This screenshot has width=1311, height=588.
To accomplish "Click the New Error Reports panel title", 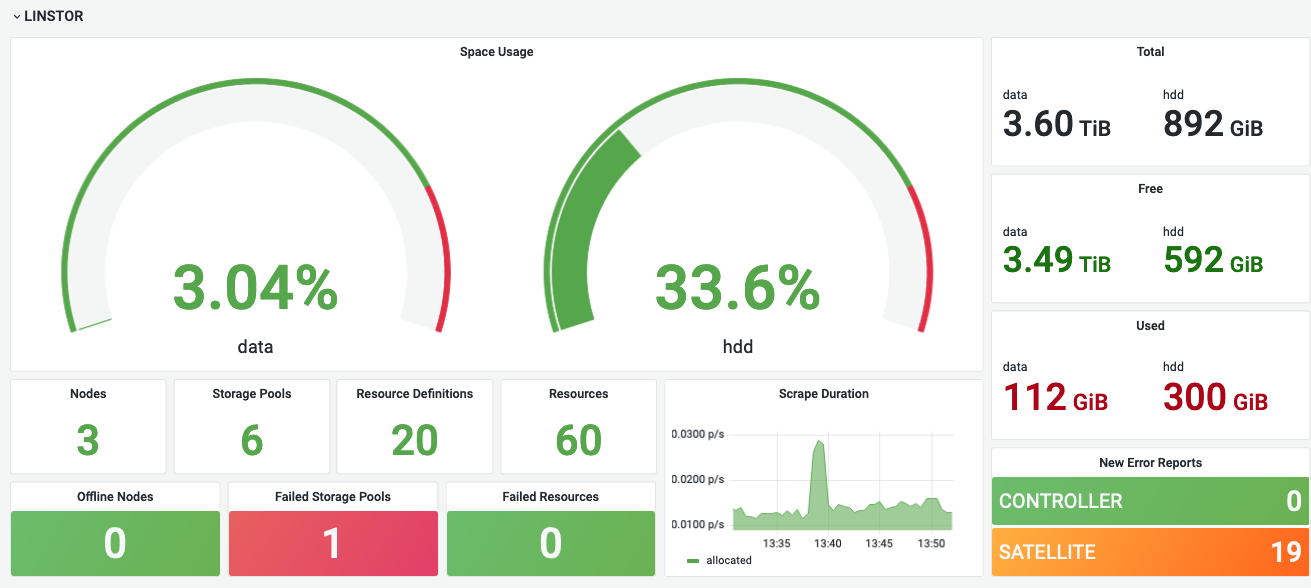I will (x=1150, y=463).
